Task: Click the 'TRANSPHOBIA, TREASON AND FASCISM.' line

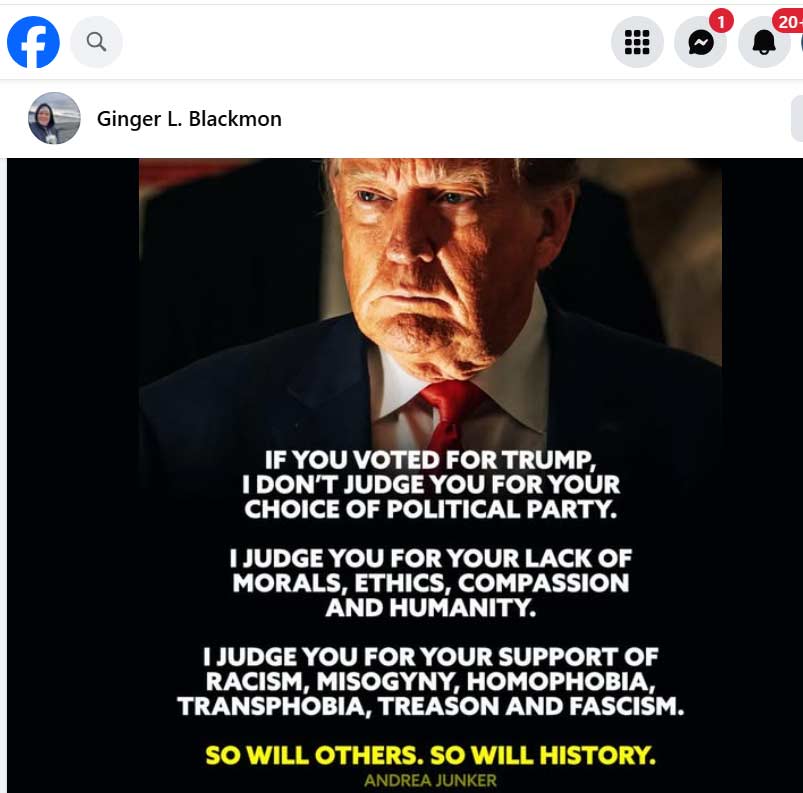Action: click(x=431, y=706)
